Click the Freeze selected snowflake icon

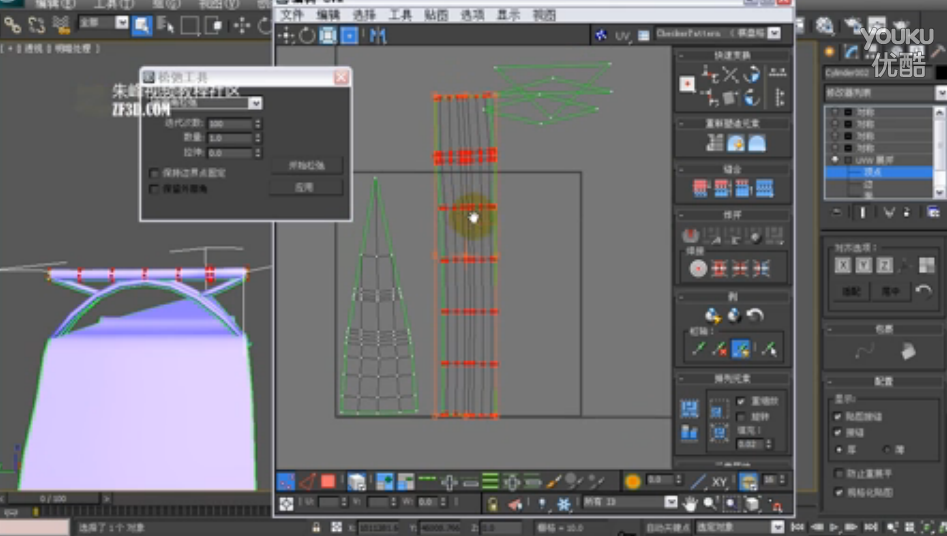pos(563,503)
